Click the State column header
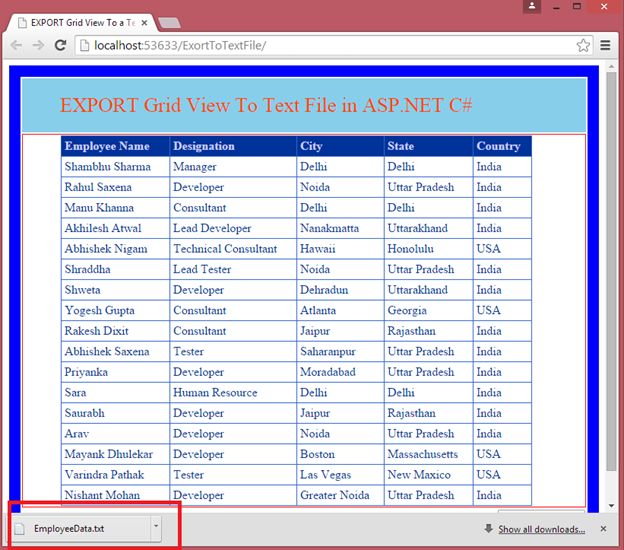 pyautogui.click(x=429, y=146)
